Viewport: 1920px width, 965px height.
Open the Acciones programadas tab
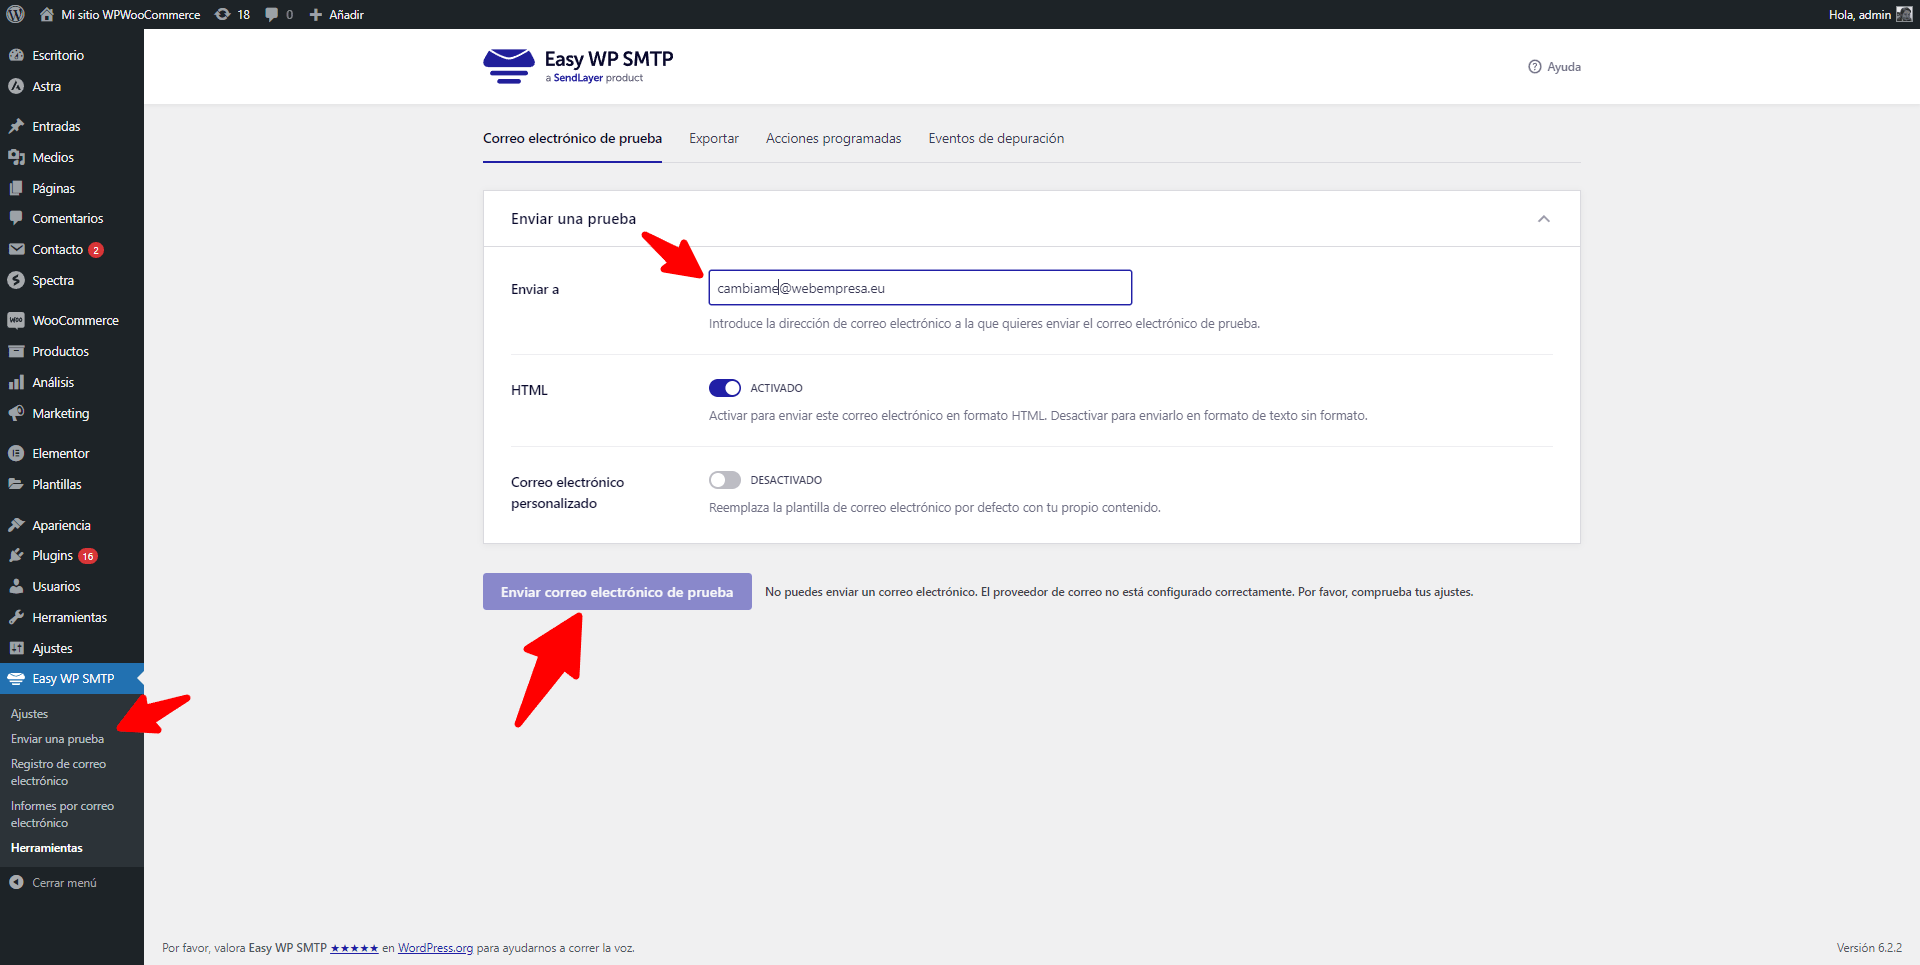834,139
